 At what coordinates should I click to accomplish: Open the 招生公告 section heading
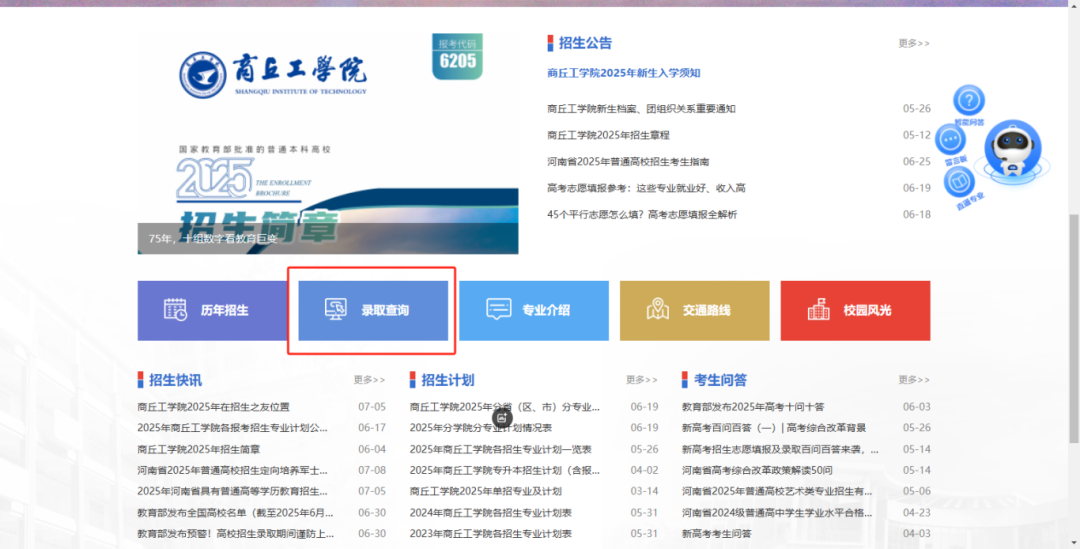(585, 43)
